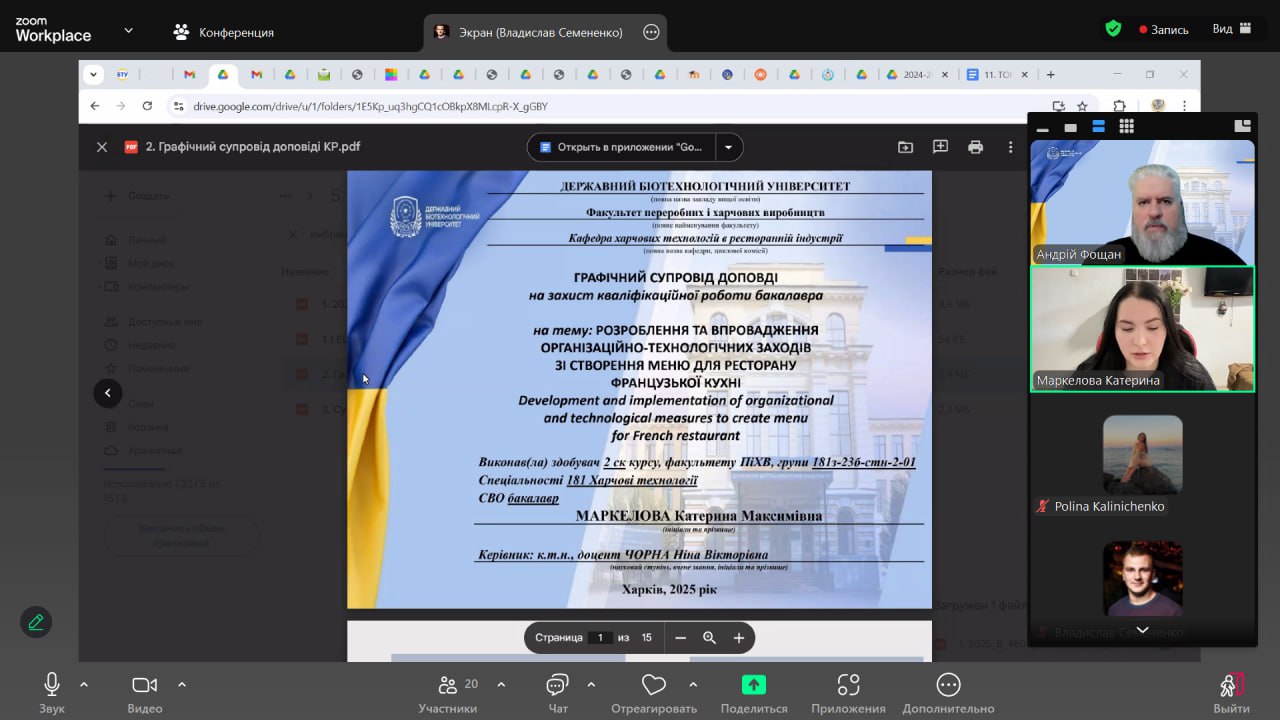
Task: Go to previous file with left arrow
Action: pyautogui.click(x=108, y=393)
